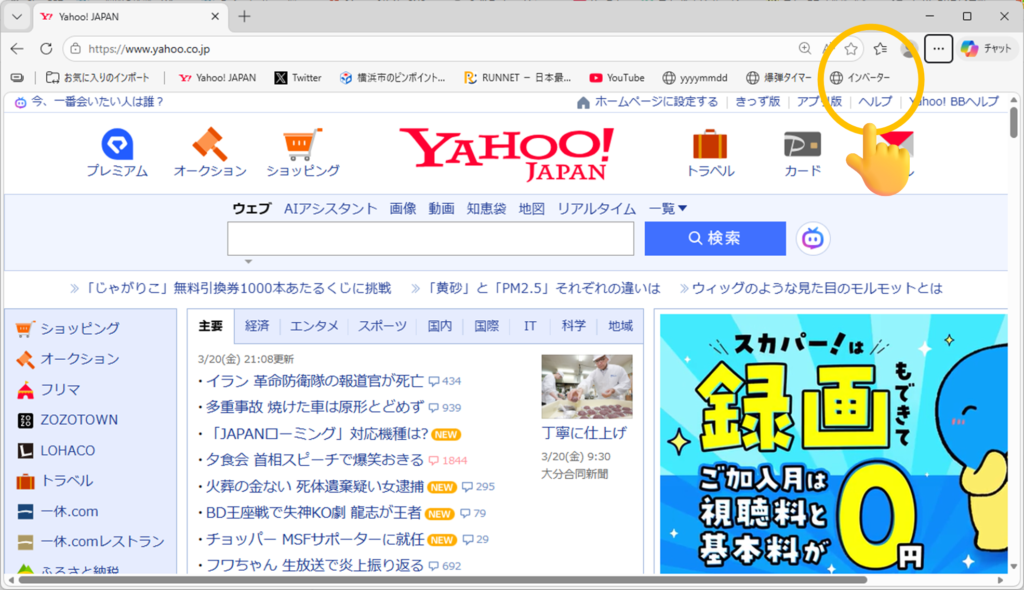This screenshot has height=590, width=1024.
Task: Click the Yahoo Premium icon
Action: click(116, 146)
